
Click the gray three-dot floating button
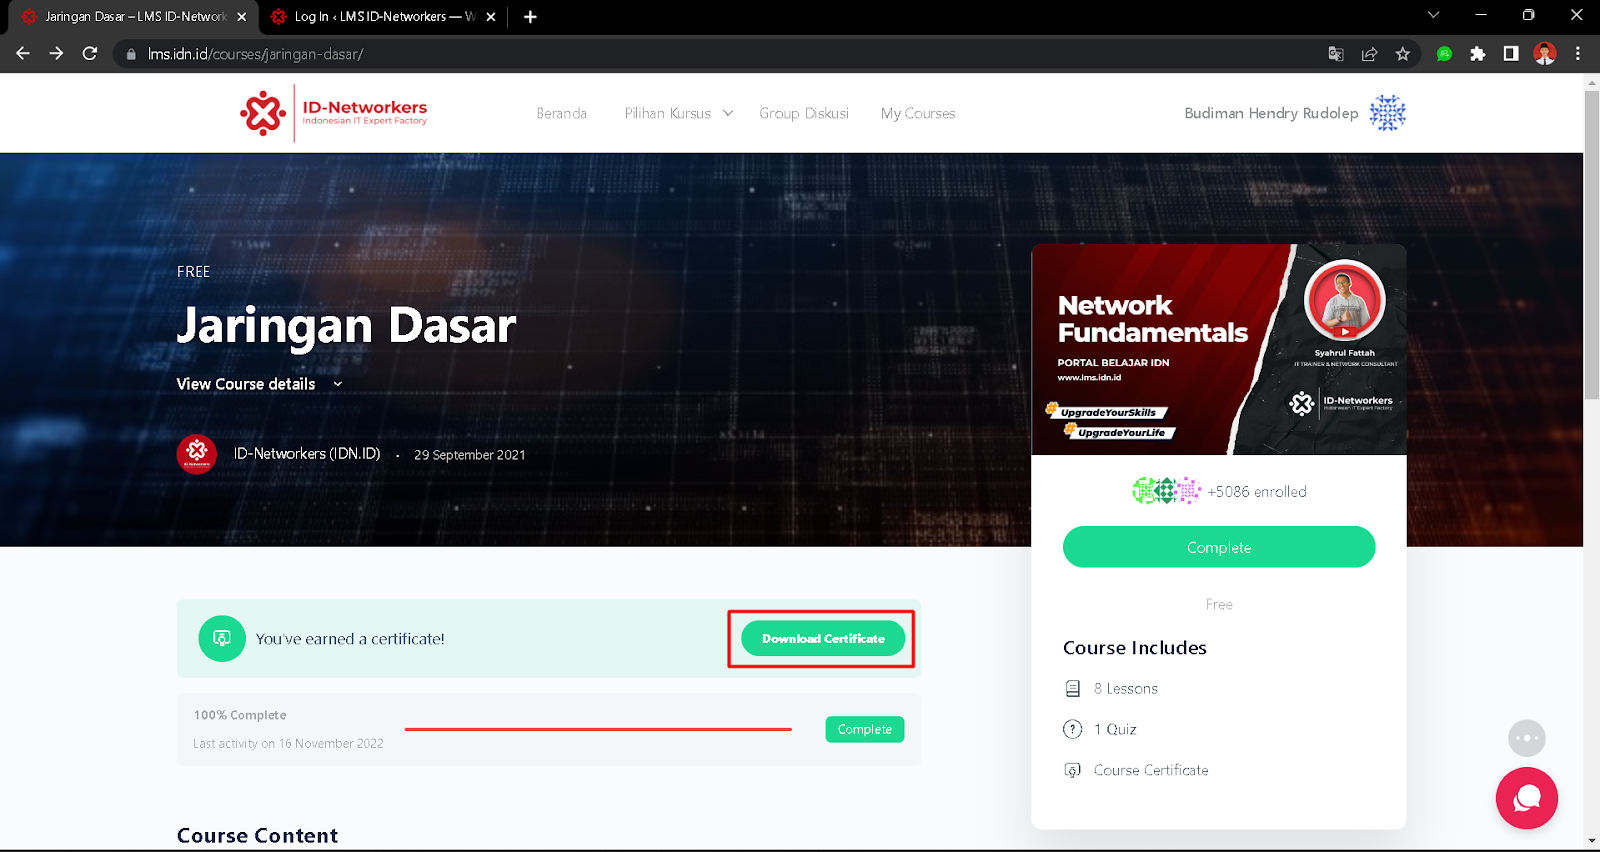click(x=1527, y=738)
